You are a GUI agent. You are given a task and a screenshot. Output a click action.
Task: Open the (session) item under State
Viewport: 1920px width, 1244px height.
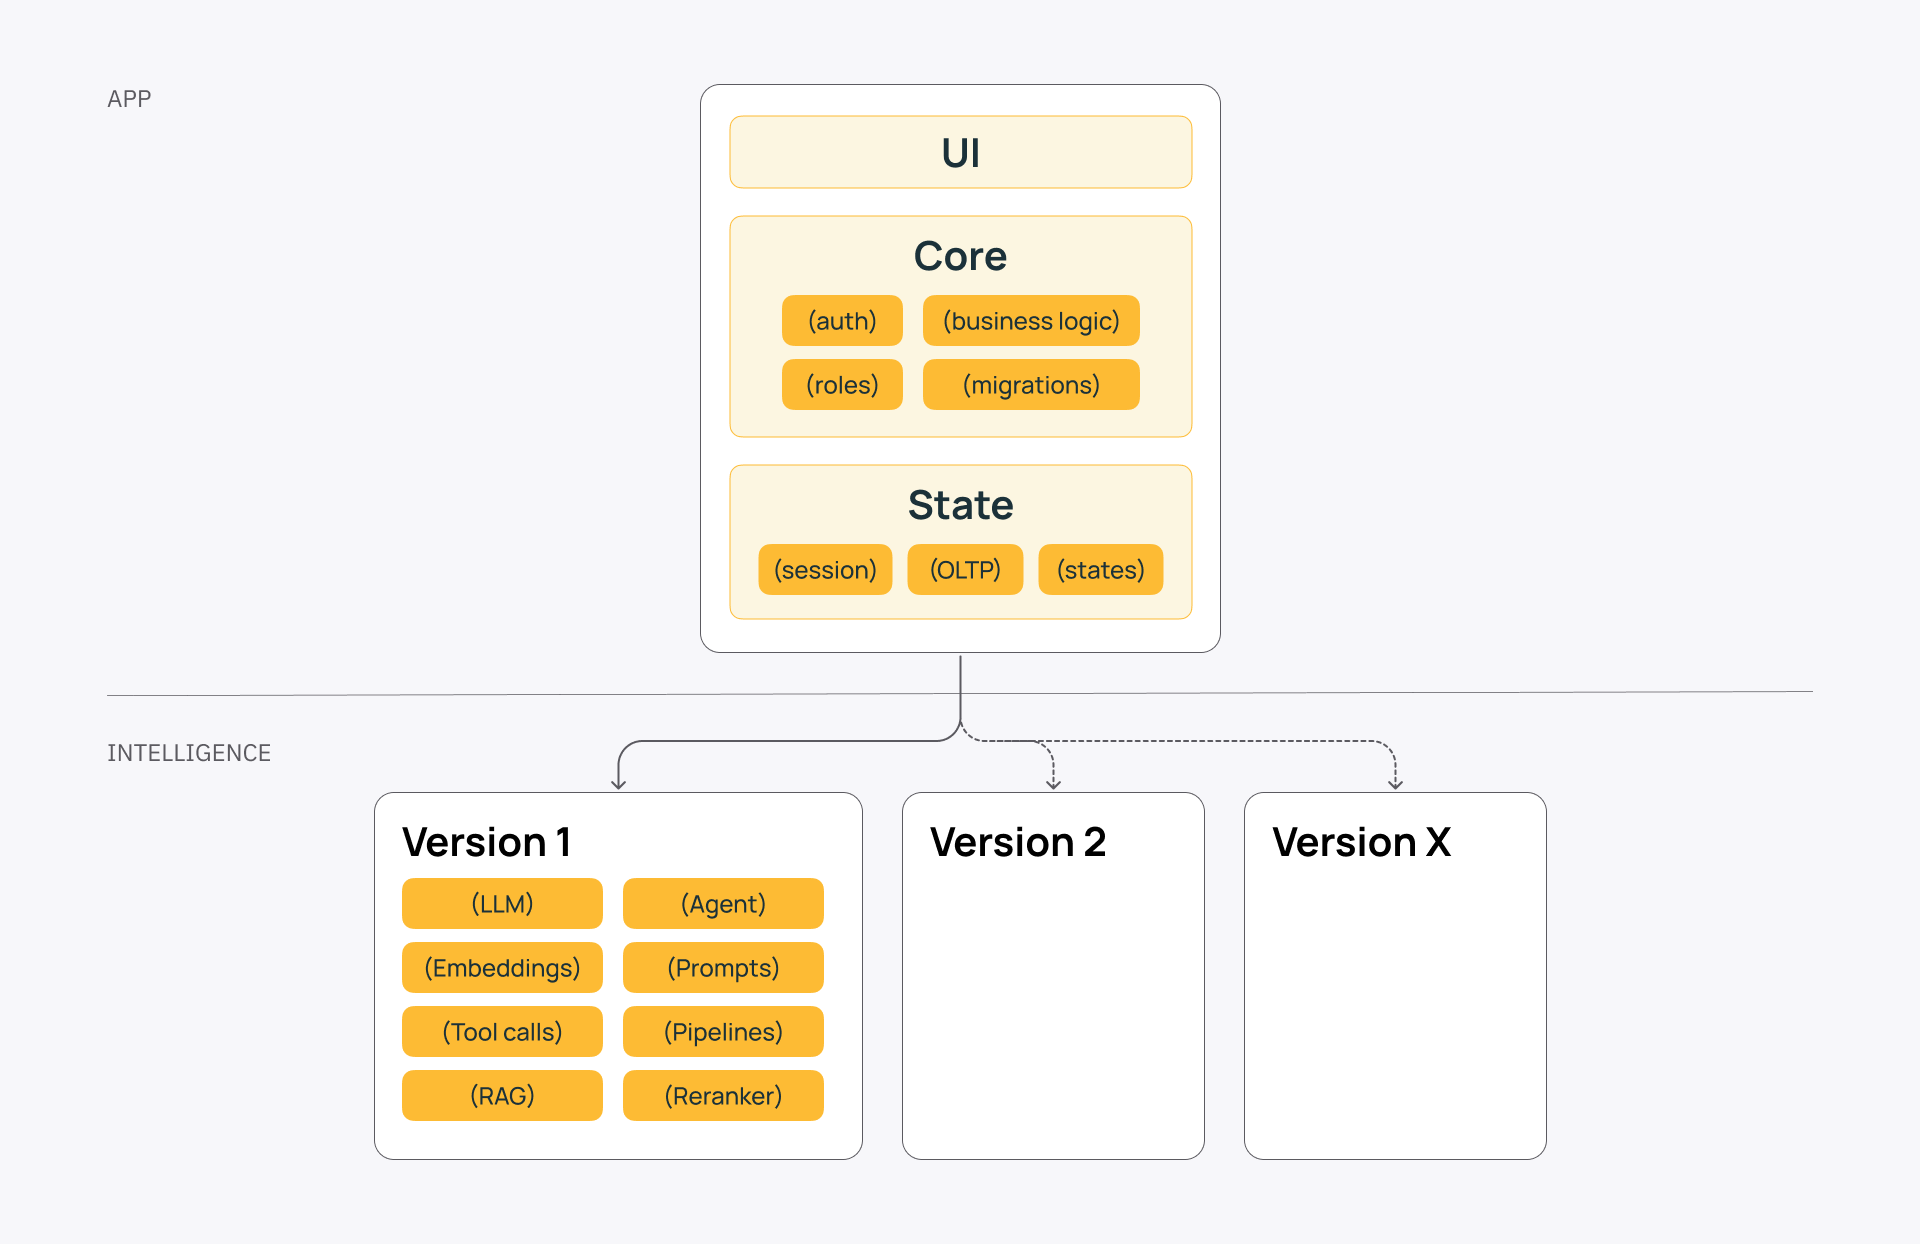[824, 569]
